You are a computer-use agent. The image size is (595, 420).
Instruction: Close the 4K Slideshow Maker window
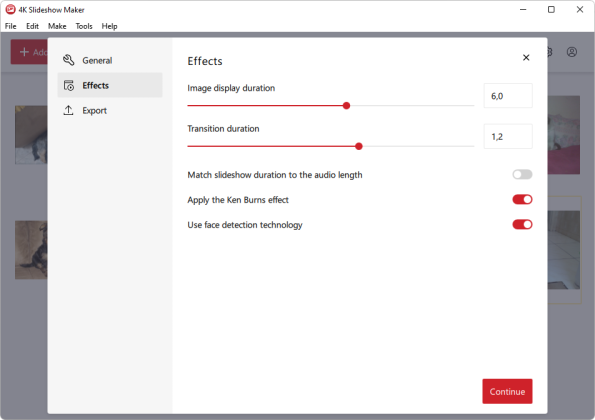580,9
